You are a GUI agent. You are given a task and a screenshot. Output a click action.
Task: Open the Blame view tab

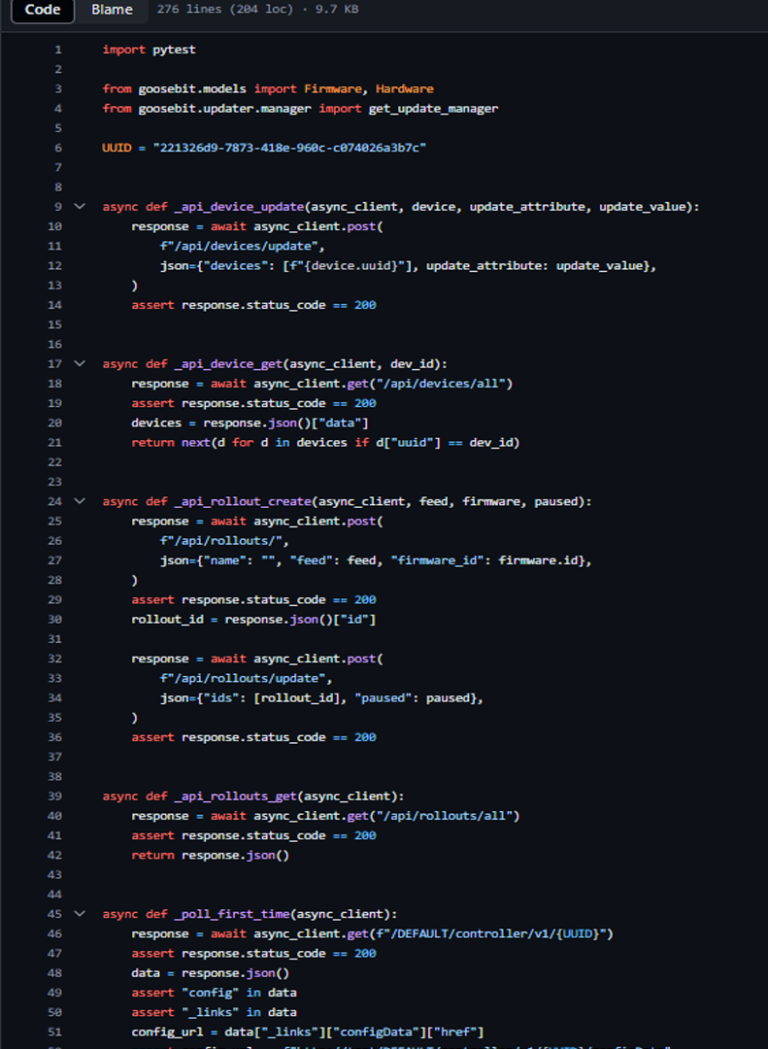[x=111, y=10]
